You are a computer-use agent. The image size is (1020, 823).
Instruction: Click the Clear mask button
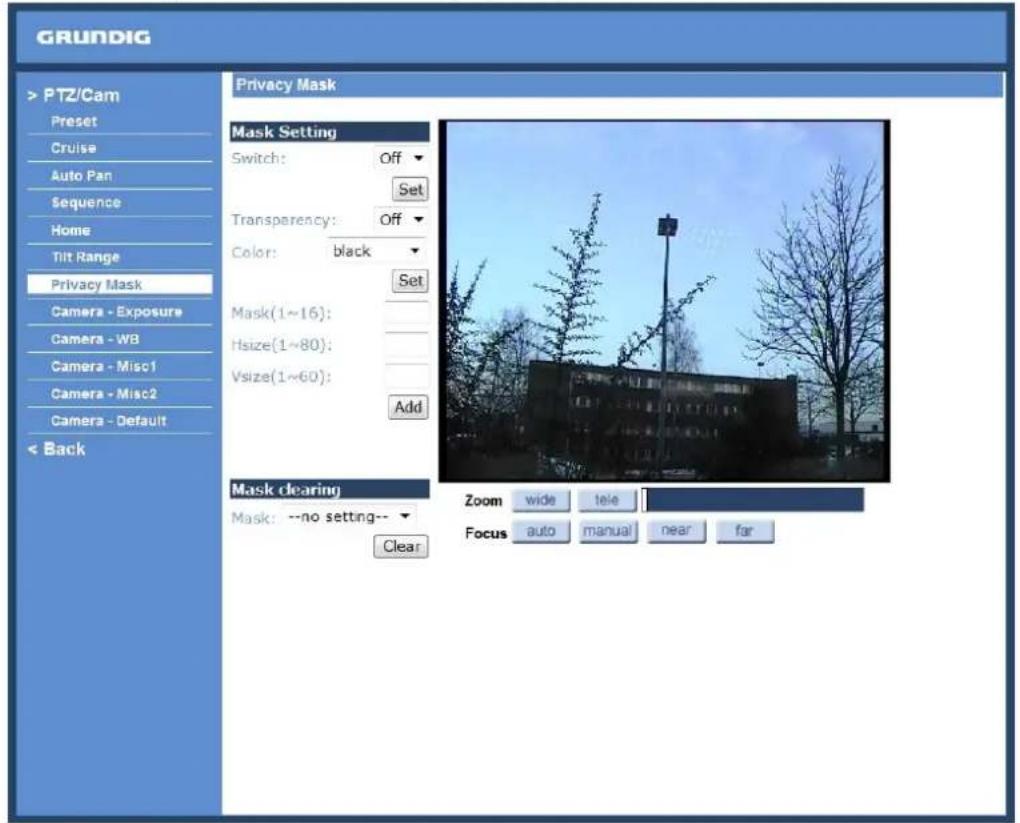[401, 546]
